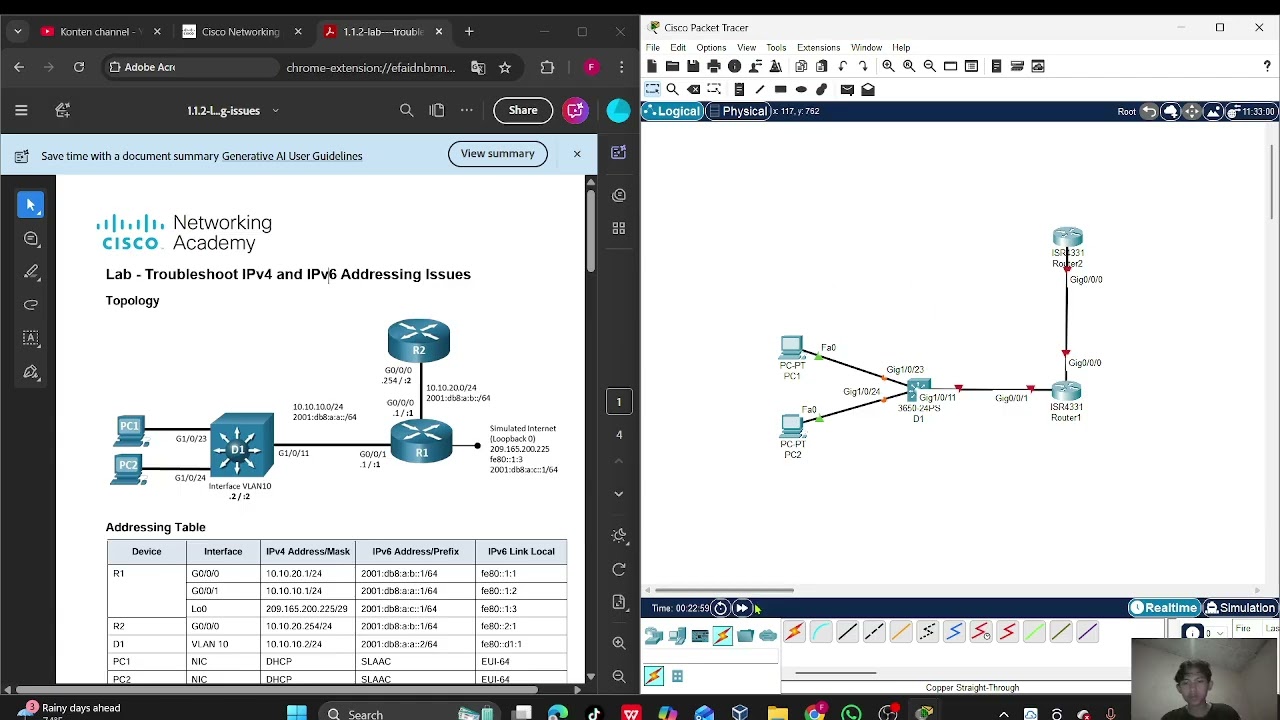Click the Open file icon in Packet Tracer
This screenshot has width=1280, height=720.
(672, 66)
